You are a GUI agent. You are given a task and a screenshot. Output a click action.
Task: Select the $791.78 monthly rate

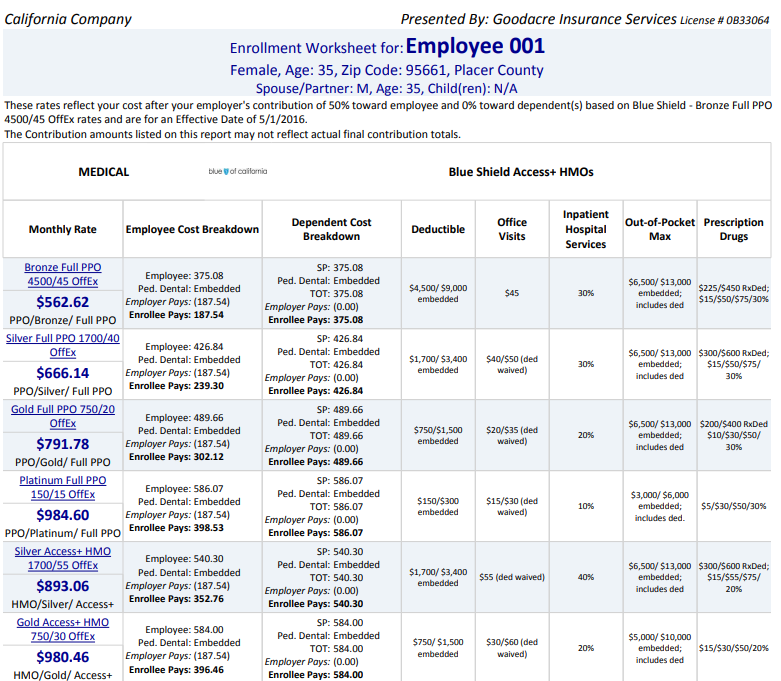pyautogui.click(x=63, y=444)
